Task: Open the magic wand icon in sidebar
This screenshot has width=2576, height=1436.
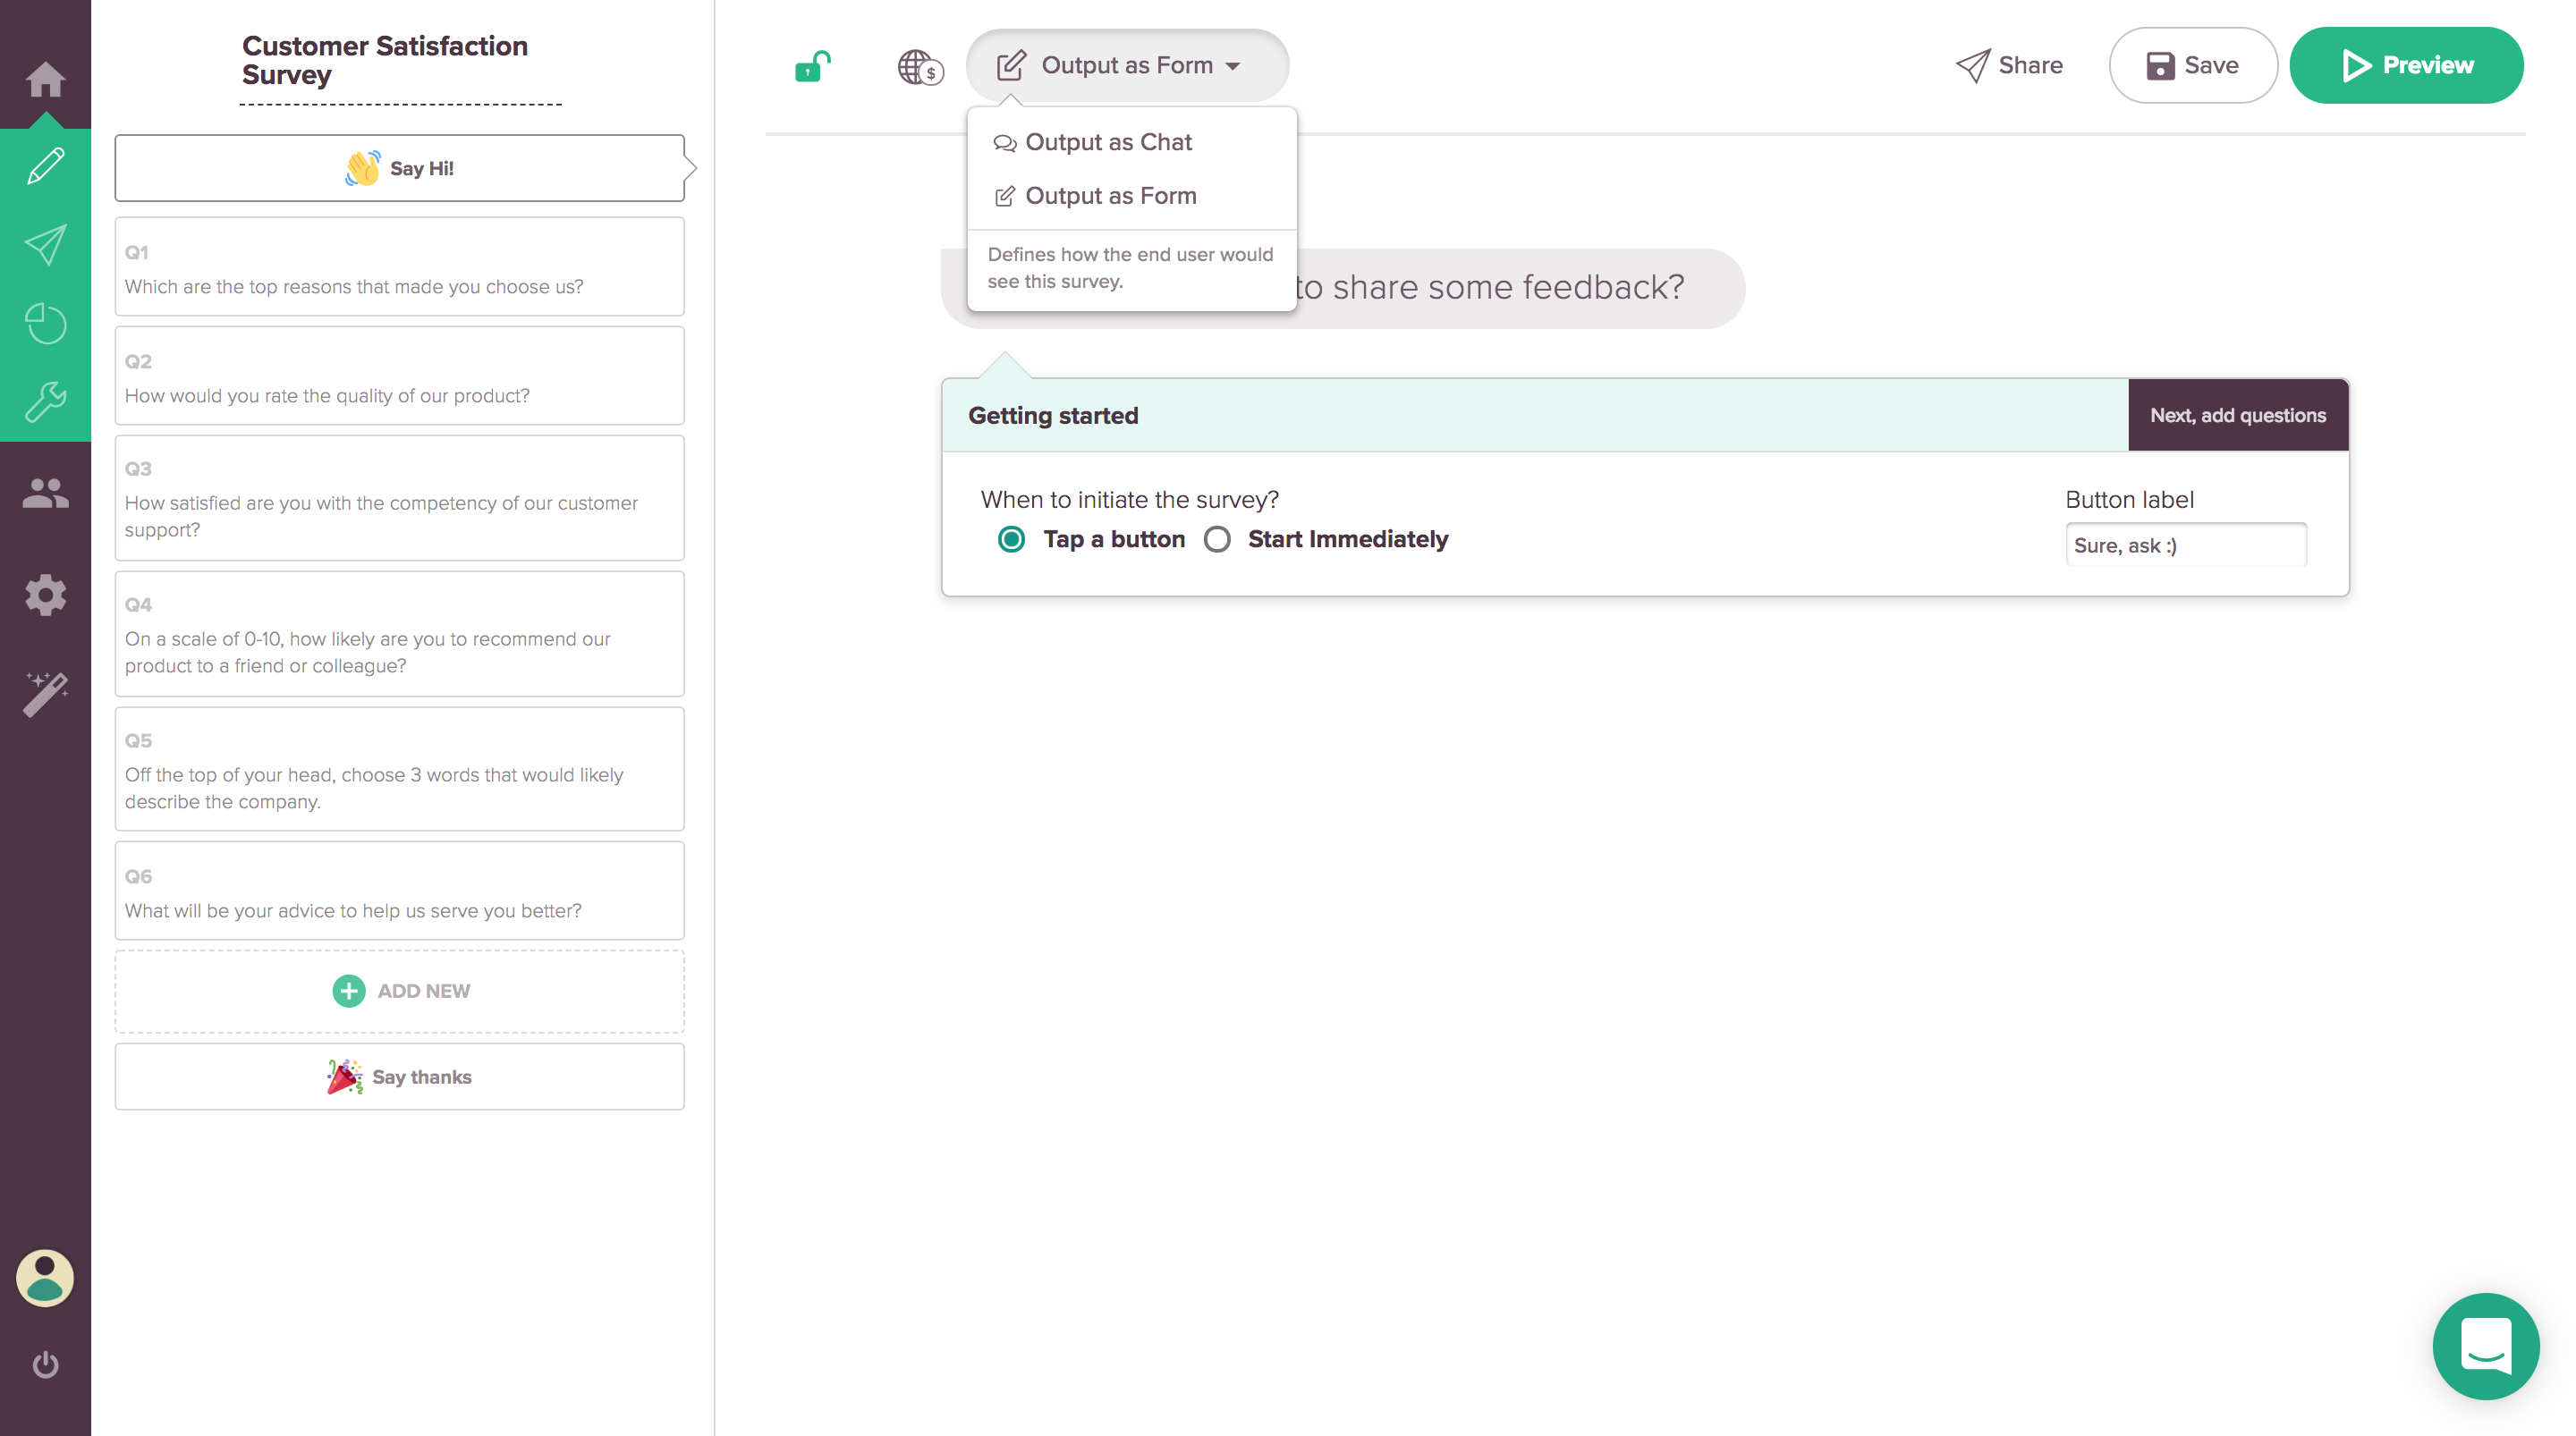Action: tap(45, 693)
